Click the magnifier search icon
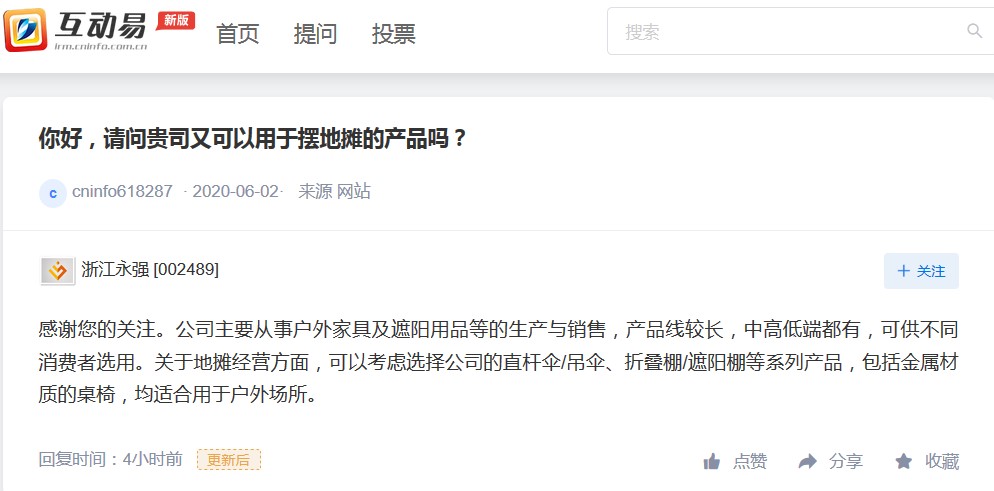 pos(974,30)
